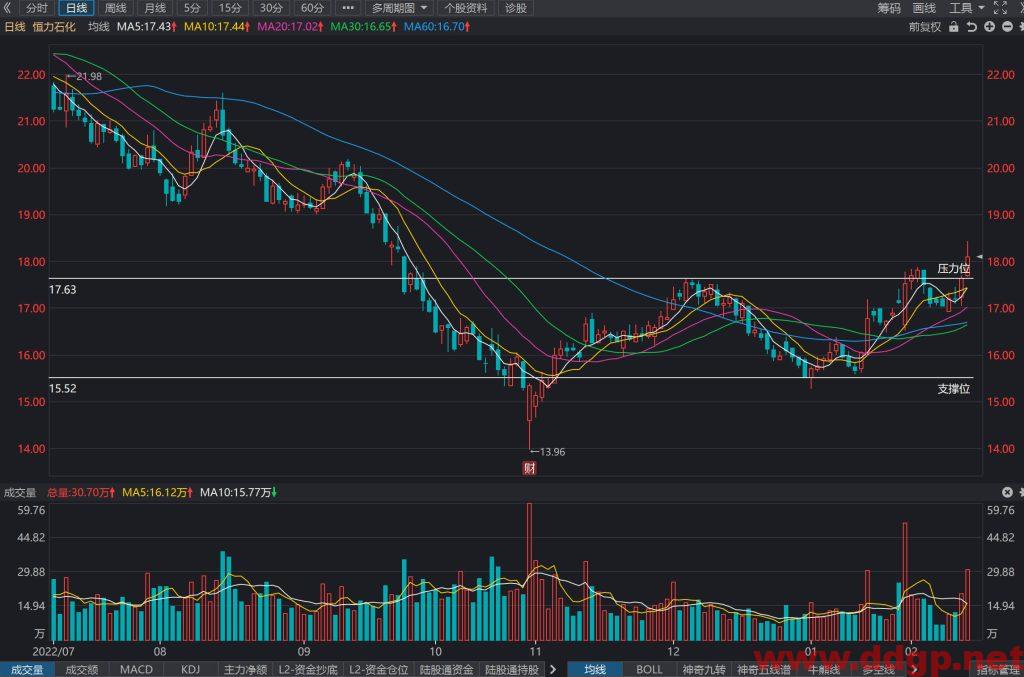
Task: Click the 压力位 resistance line label
Action: pyautogui.click(x=953, y=268)
